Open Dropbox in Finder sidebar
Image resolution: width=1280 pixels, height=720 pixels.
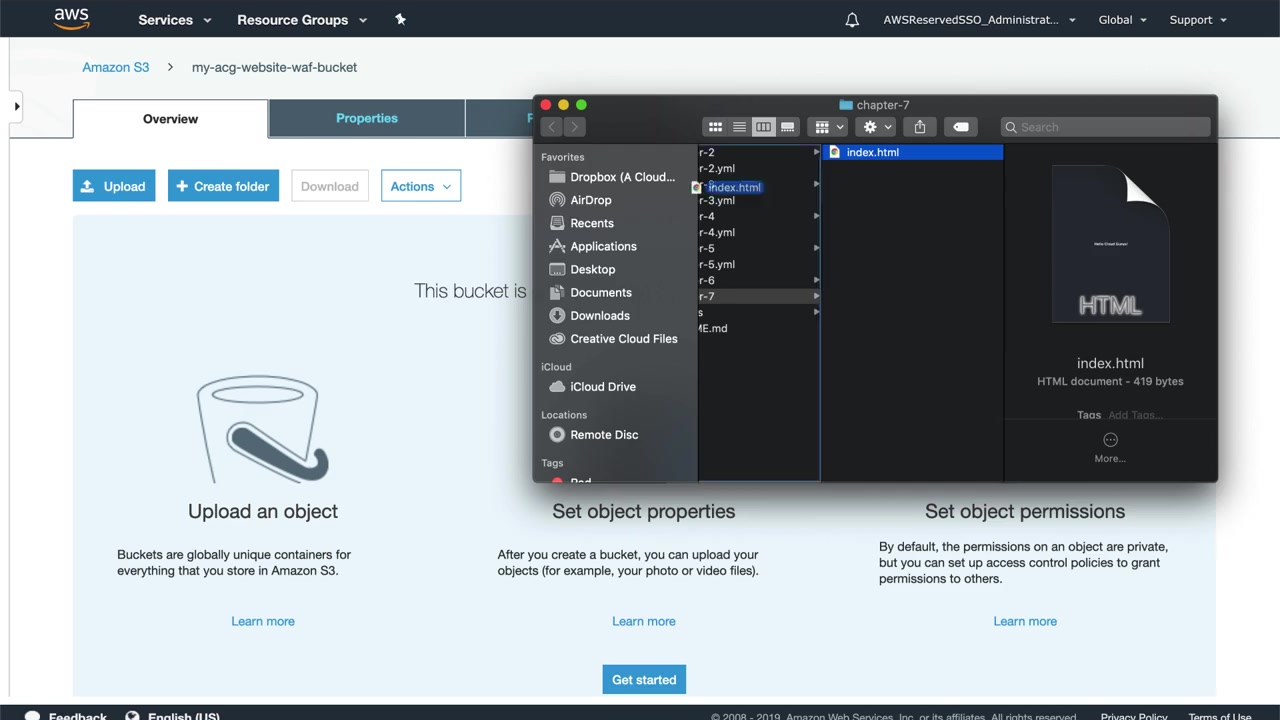(611, 177)
